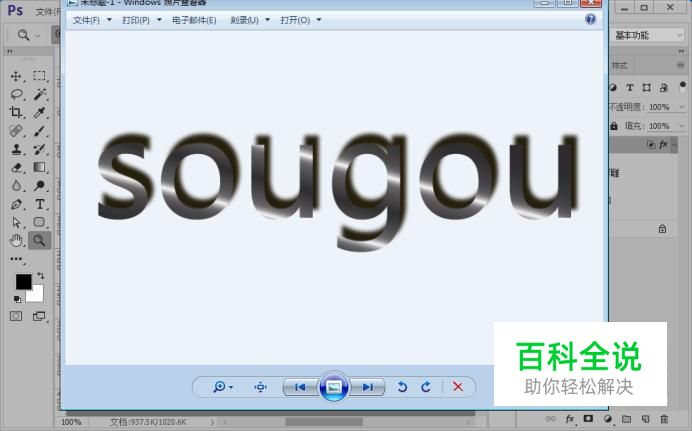Select the Zoom tool in Photoshop toolbox
The width and height of the screenshot is (692, 431).
click(40, 240)
